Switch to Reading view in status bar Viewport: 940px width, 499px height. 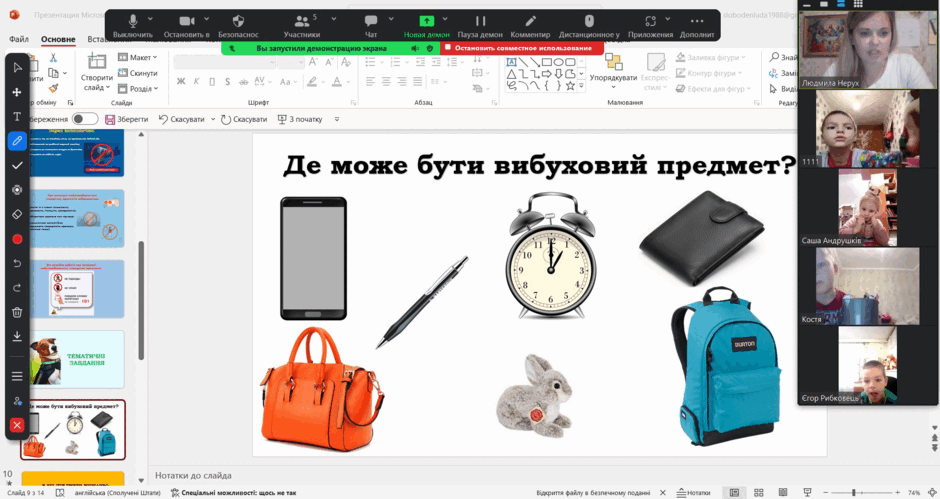783,492
